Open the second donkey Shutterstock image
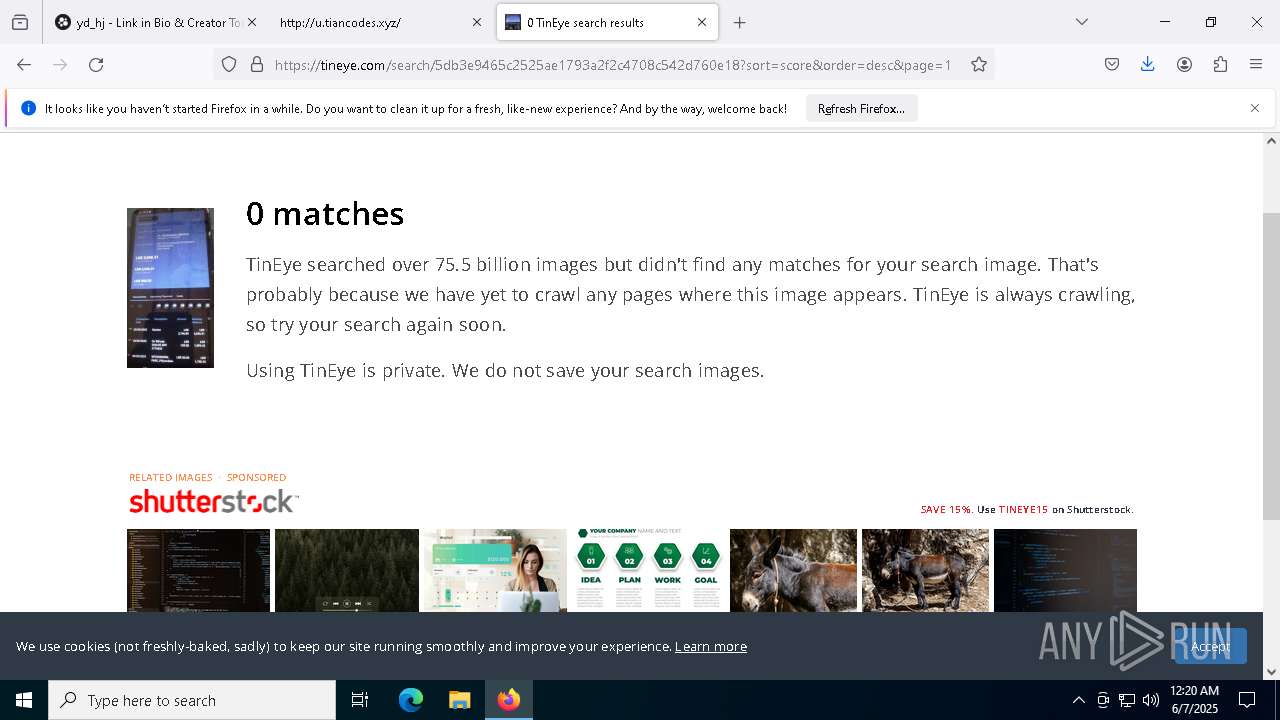The image size is (1280, 720). pyautogui.click(x=925, y=570)
